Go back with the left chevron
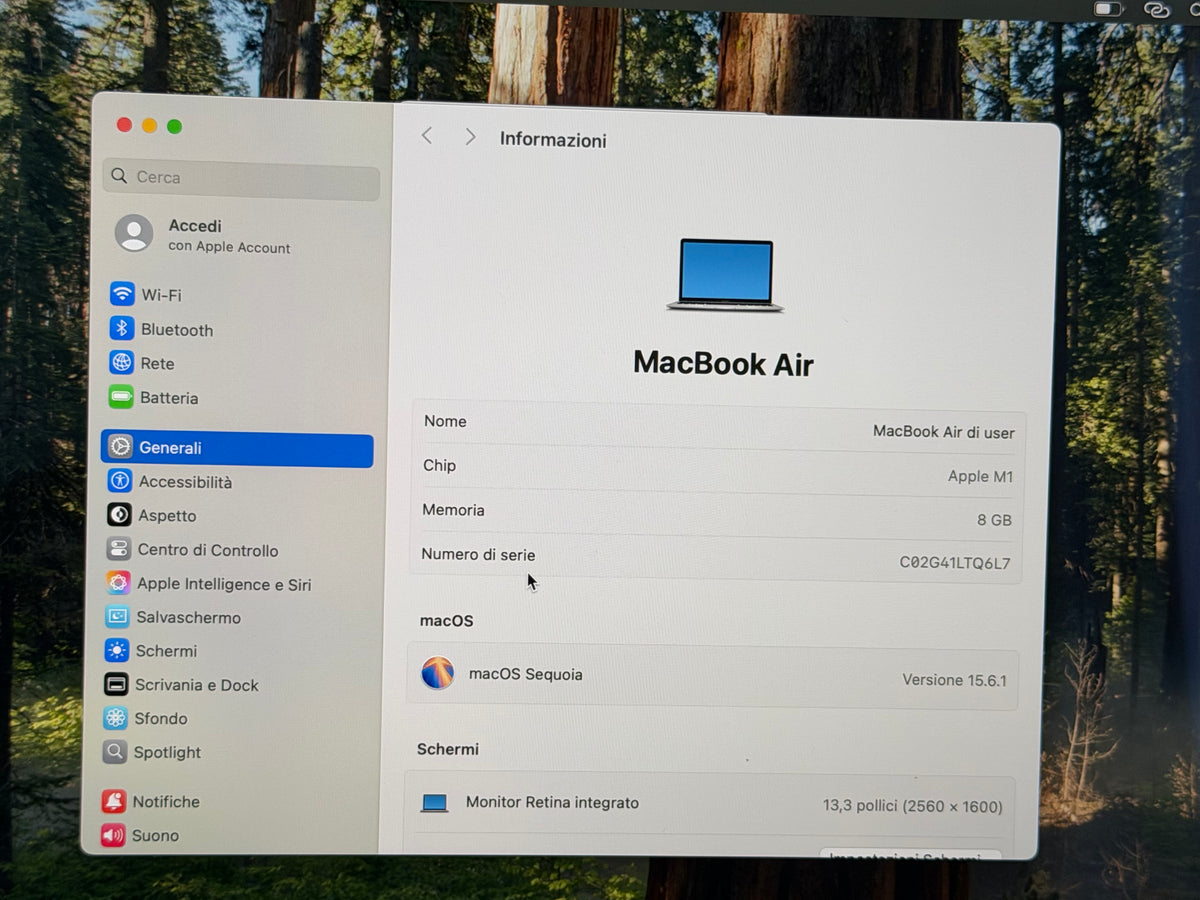 [x=427, y=136]
